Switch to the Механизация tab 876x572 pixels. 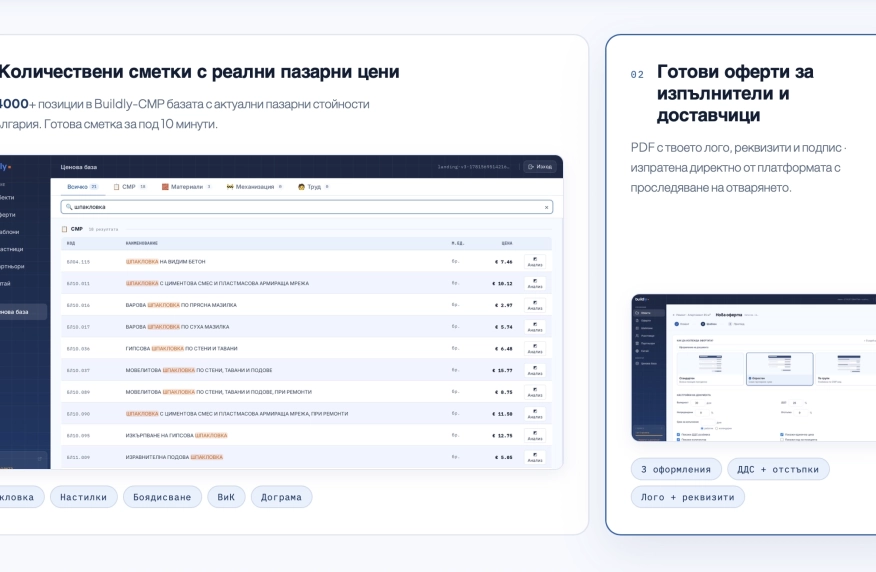click(254, 187)
